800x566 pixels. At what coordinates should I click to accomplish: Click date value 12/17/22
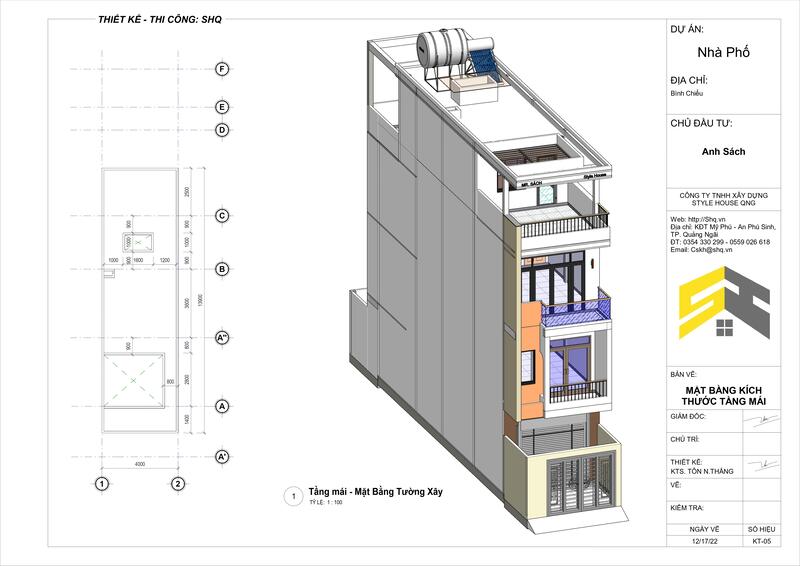tap(704, 542)
